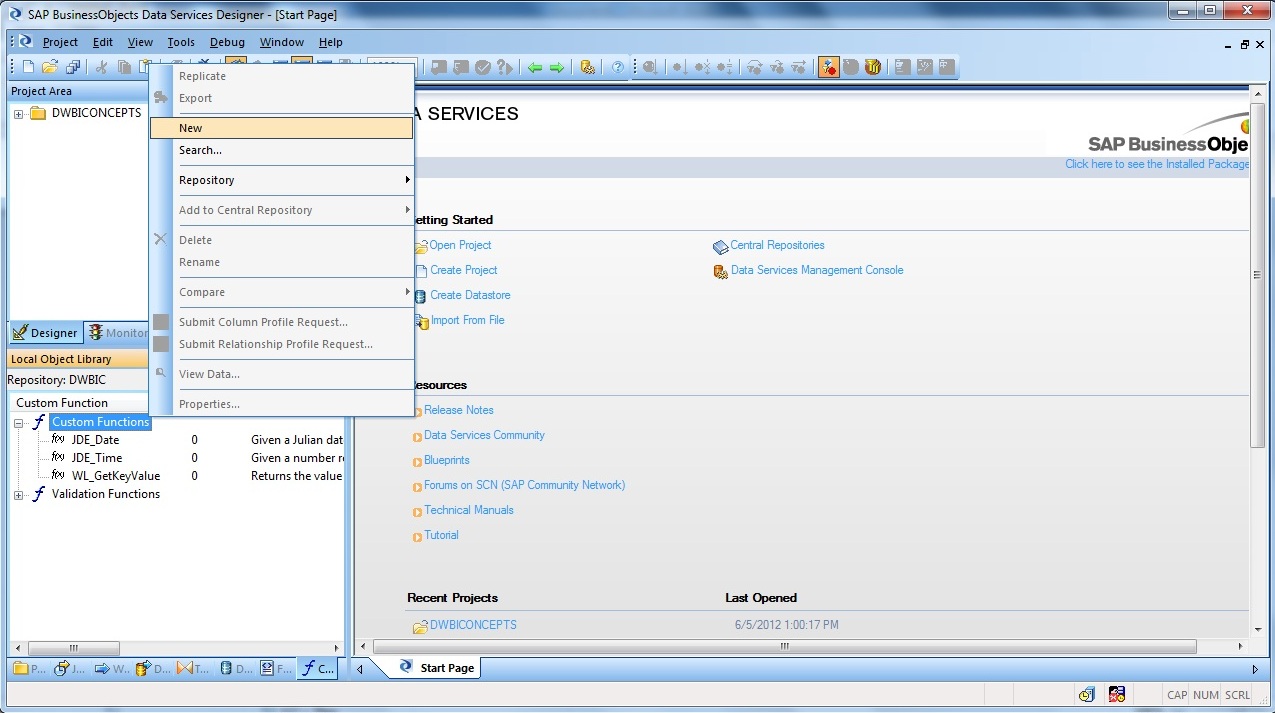This screenshot has width=1275, height=713.
Task: Click the tab scroll left arrow near Start Page
Action: point(361,669)
